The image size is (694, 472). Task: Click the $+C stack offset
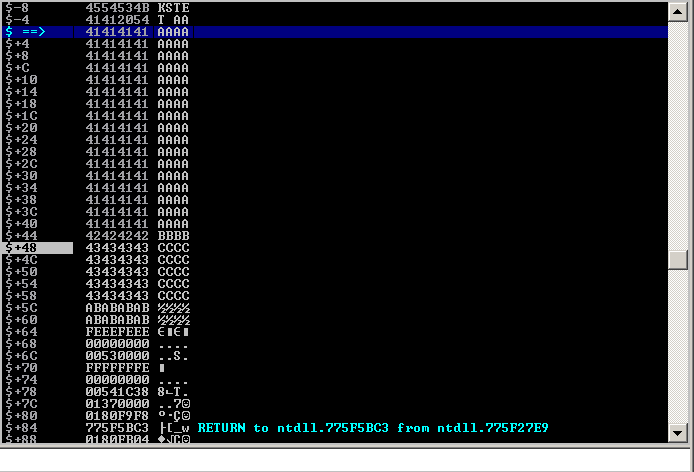click(x=18, y=68)
